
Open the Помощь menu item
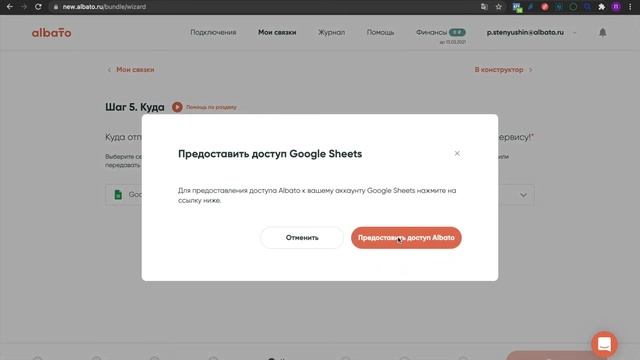[x=380, y=32]
